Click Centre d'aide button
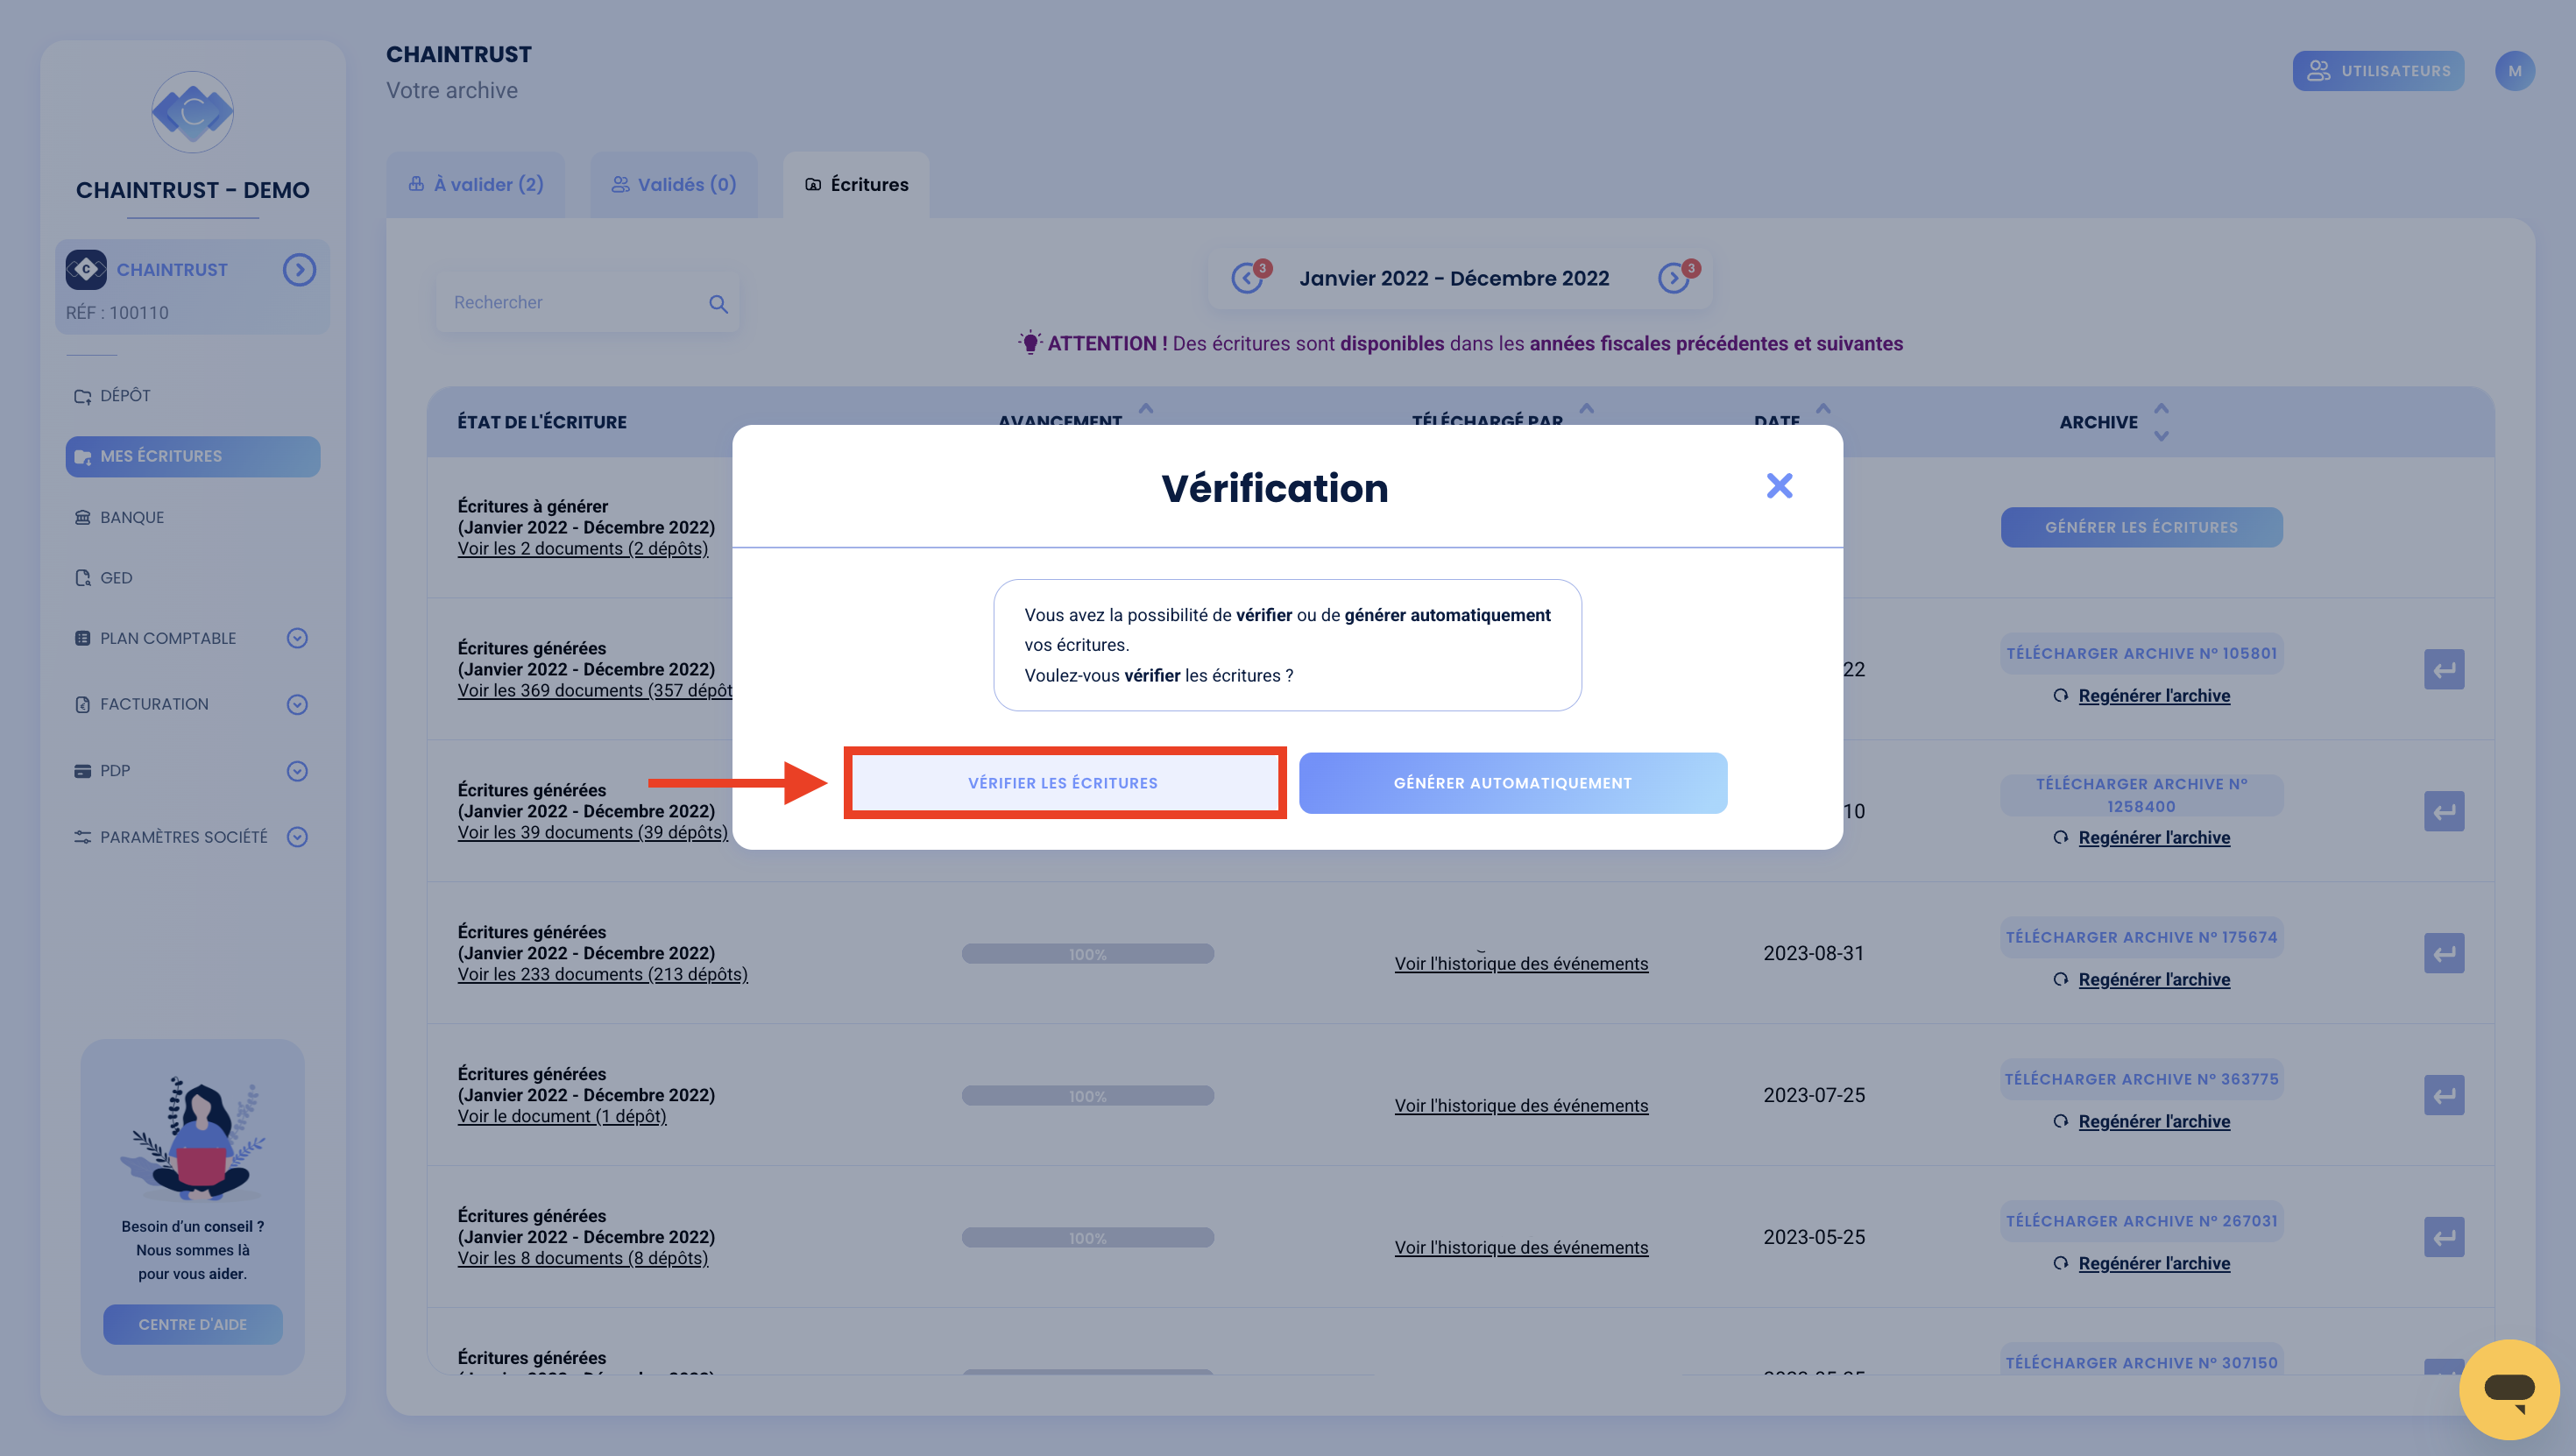The width and height of the screenshot is (2576, 1456). coord(193,1324)
